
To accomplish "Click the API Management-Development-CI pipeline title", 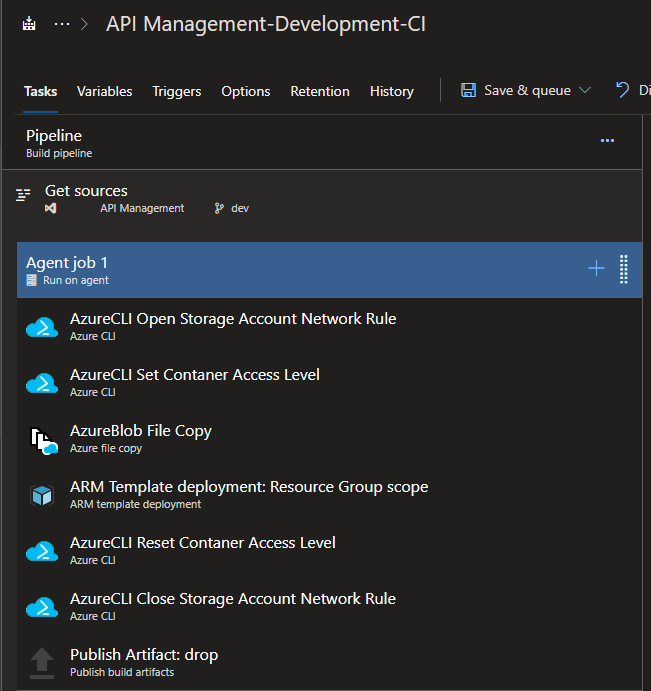I will 266,24.
